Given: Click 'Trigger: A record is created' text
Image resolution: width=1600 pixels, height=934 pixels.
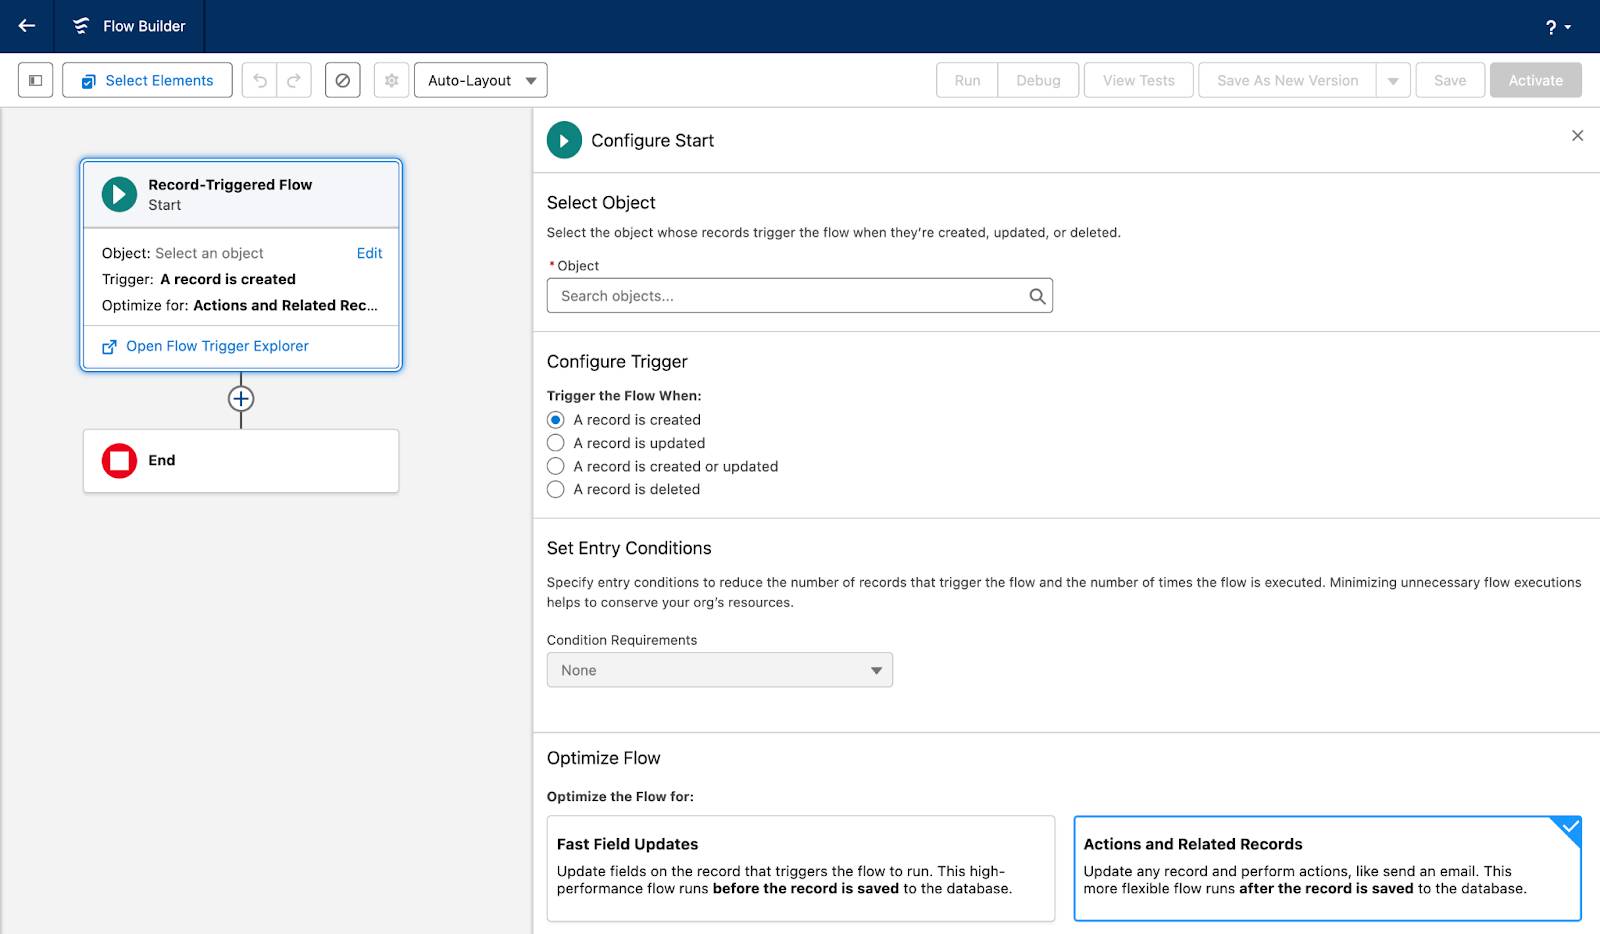Looking at the screenshot, I should tap(199, 279).
